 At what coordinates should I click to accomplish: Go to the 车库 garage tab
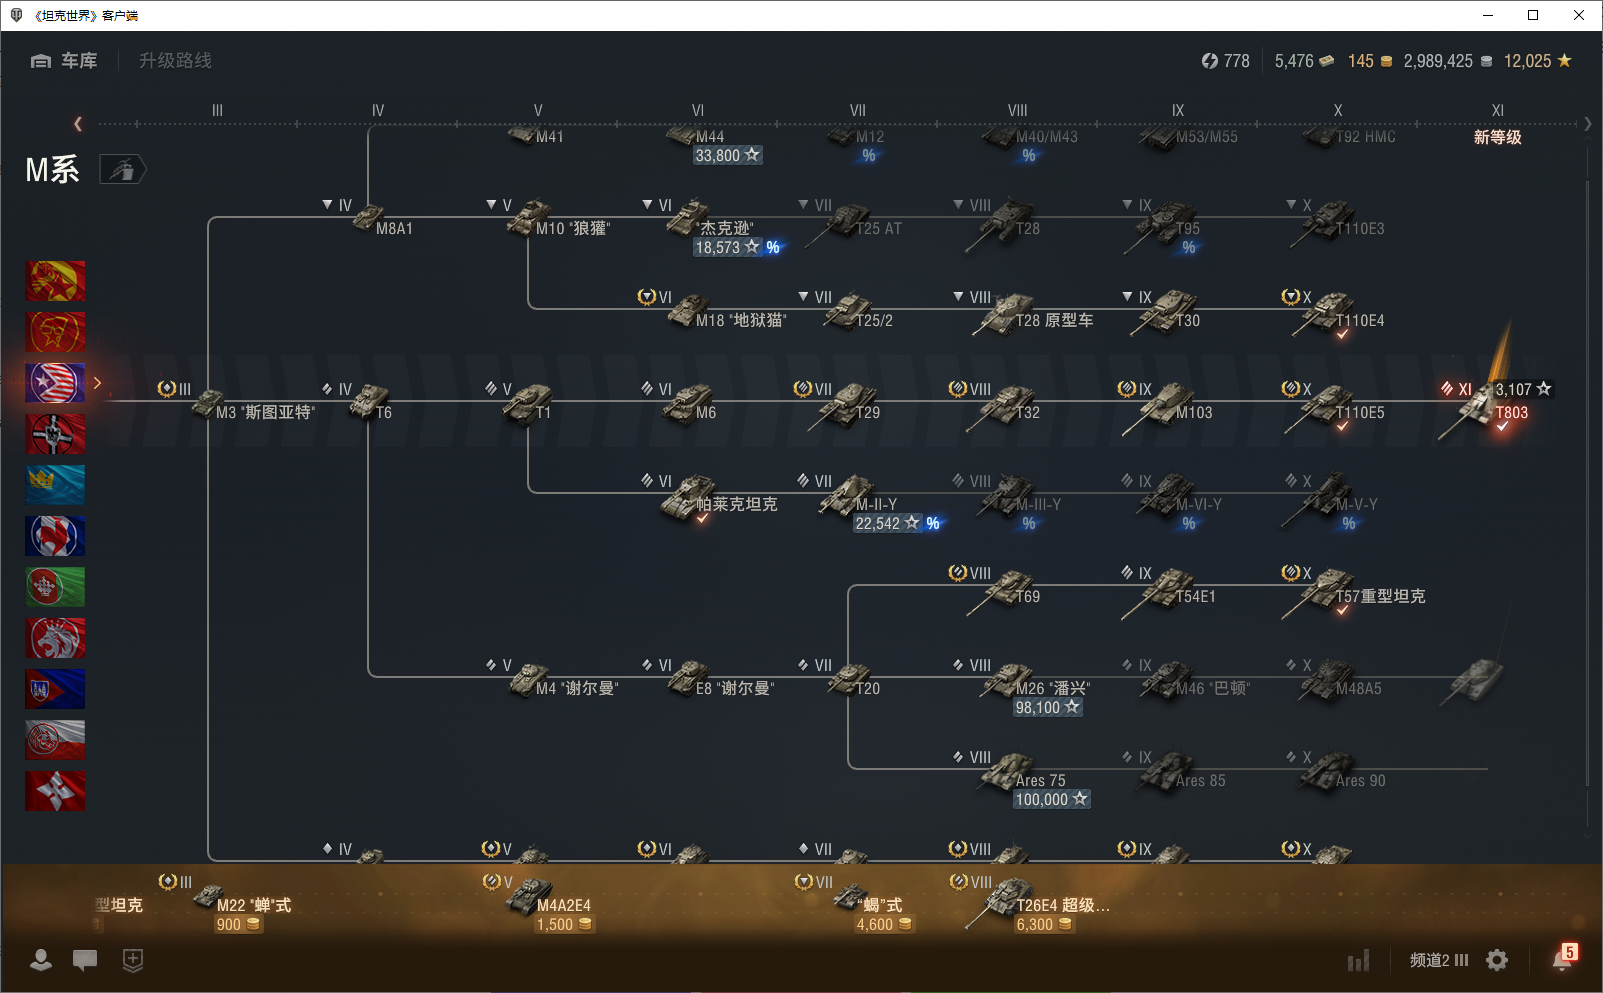[x=65, y=61]
